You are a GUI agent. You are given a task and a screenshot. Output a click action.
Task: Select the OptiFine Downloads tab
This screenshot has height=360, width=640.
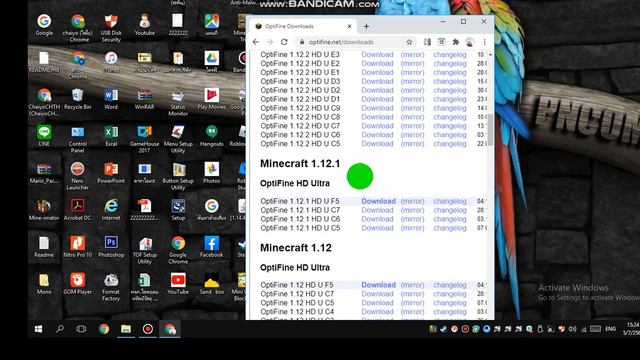point(303,26)
